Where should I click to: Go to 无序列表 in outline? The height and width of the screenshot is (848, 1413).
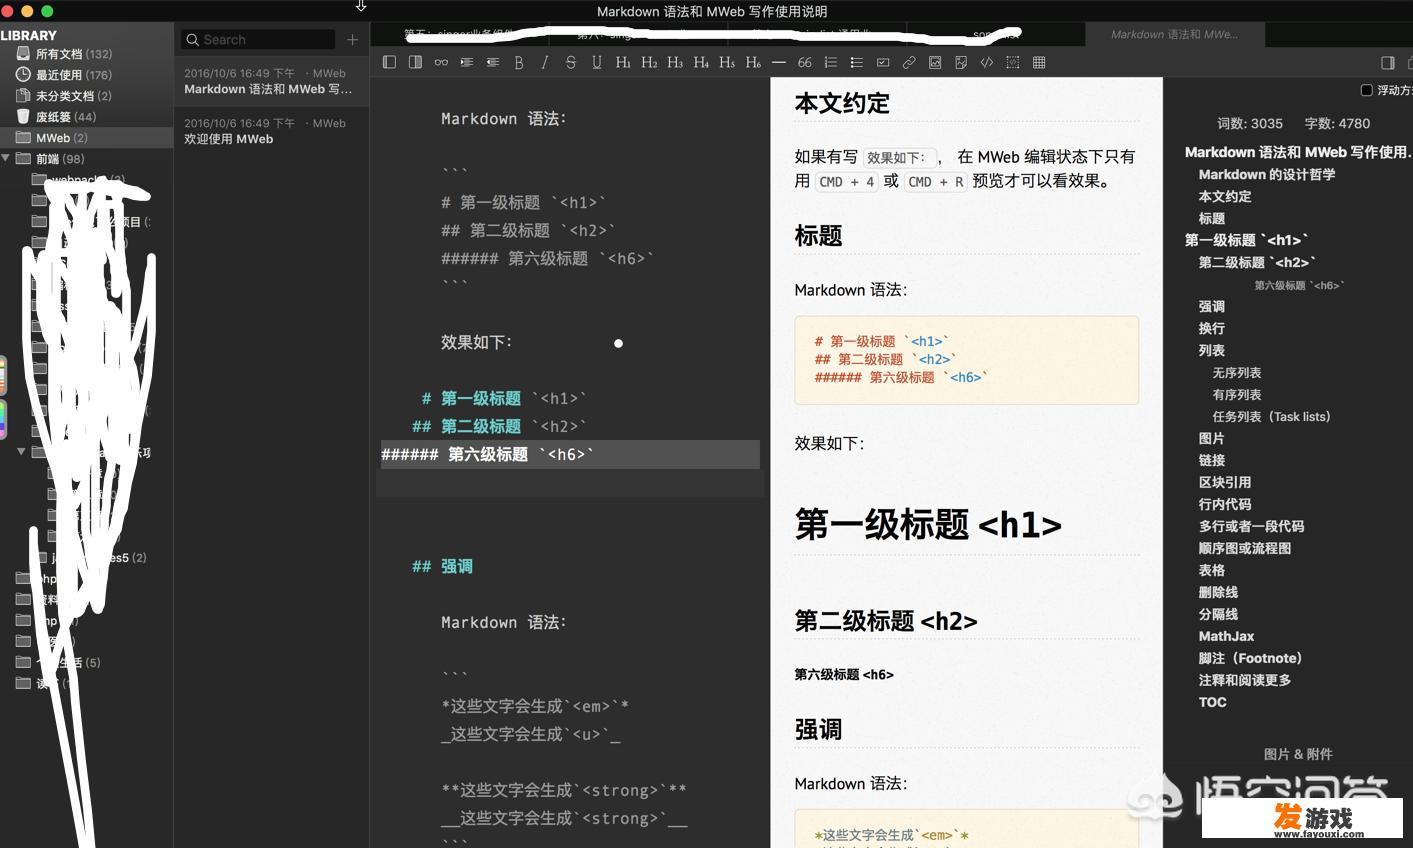pos(1236,372)
